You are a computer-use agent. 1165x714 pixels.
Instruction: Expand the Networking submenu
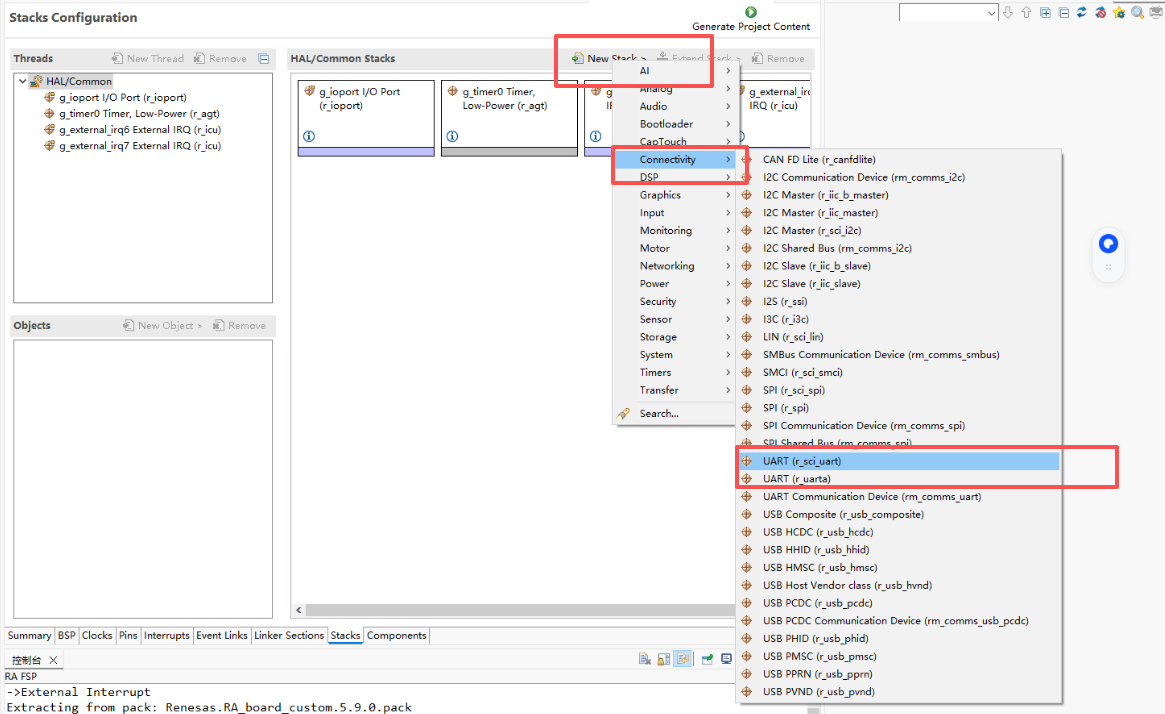click(x=667, y=266)
